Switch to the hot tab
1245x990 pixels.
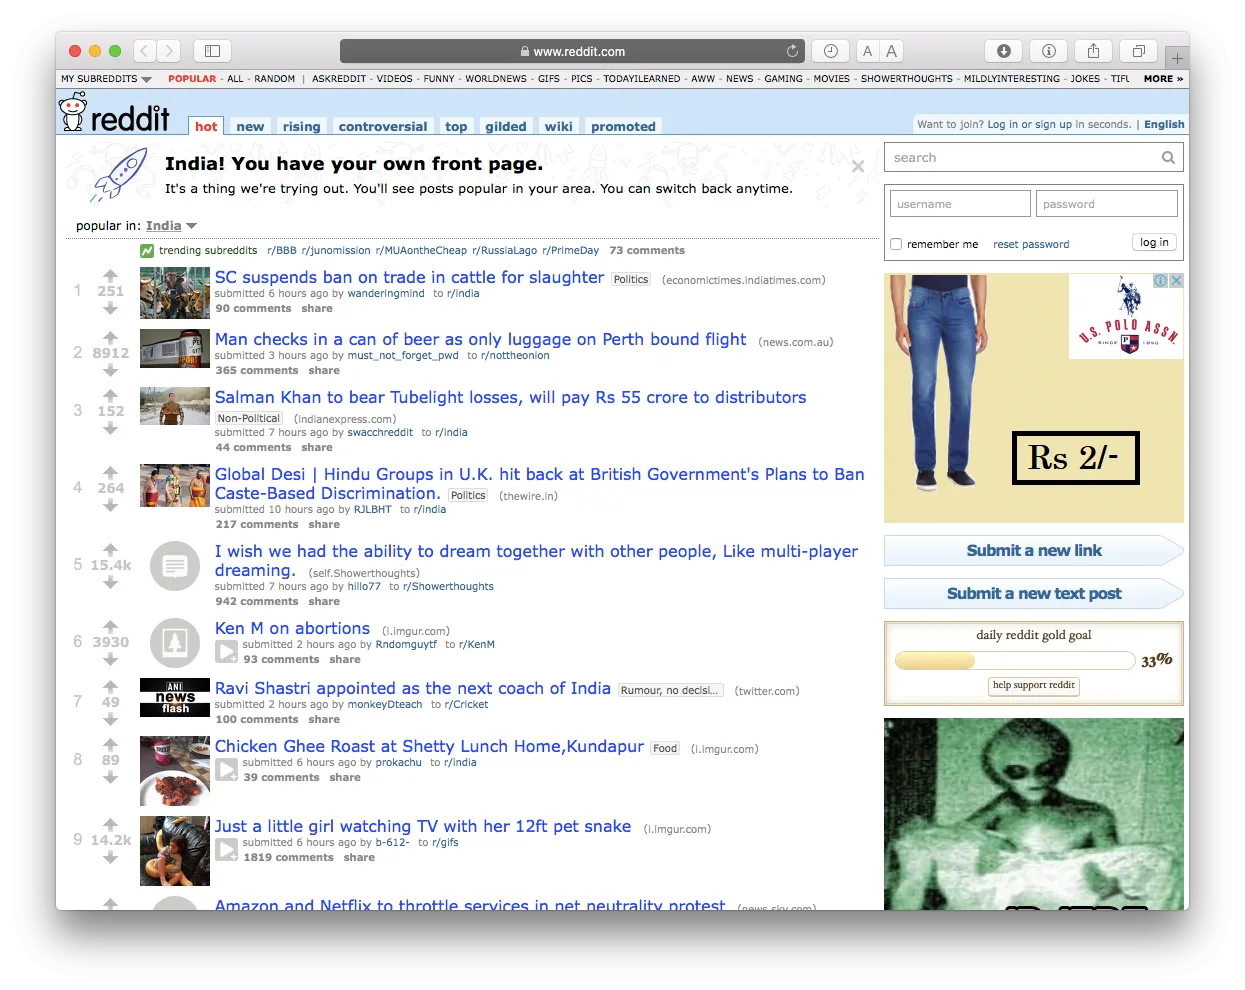point(206,126)
